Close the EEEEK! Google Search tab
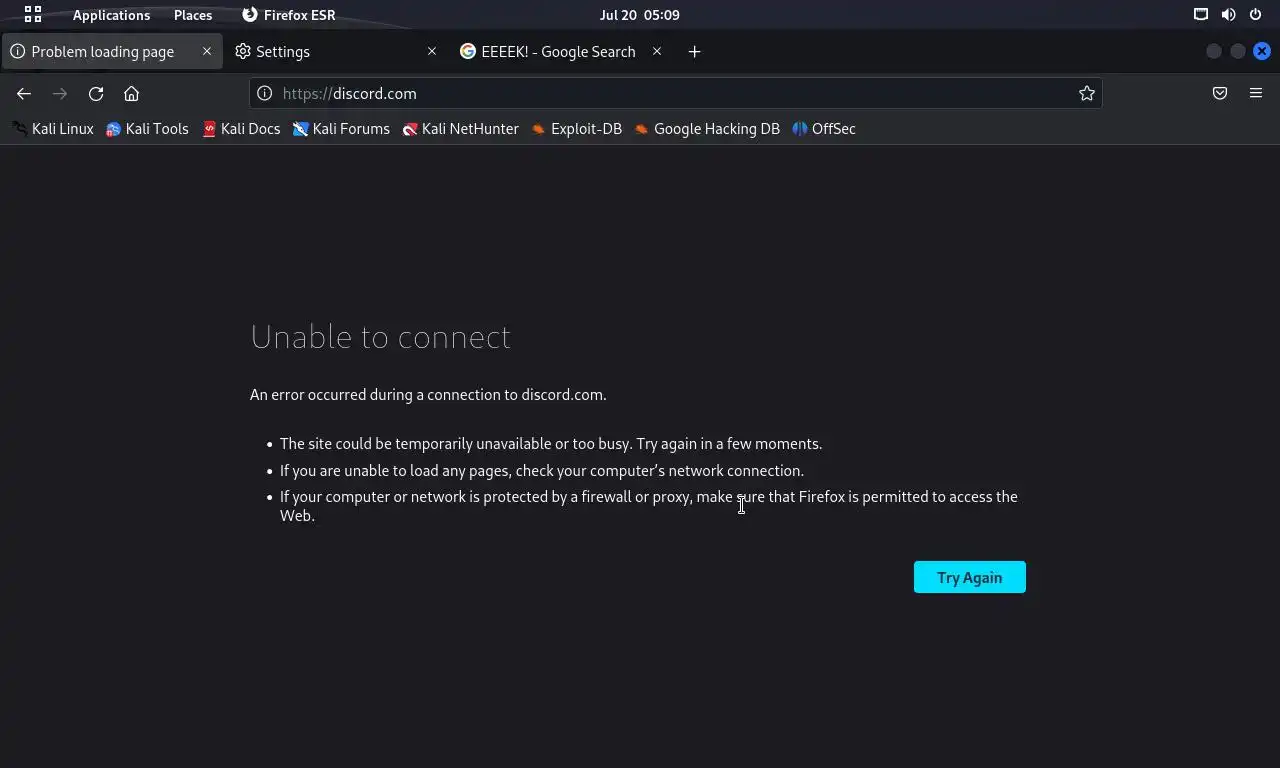This screenshot has height=768, width=1280. 657,51
